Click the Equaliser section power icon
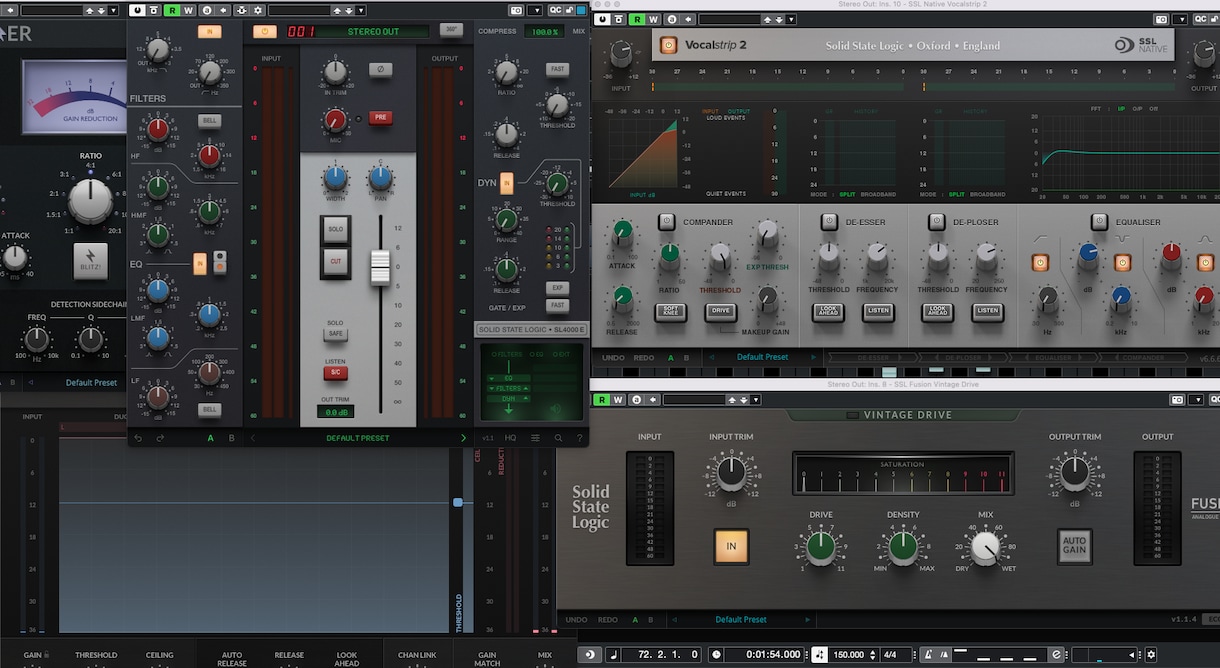Viewport: 1220px width, 668px height. pos(1099,221)
